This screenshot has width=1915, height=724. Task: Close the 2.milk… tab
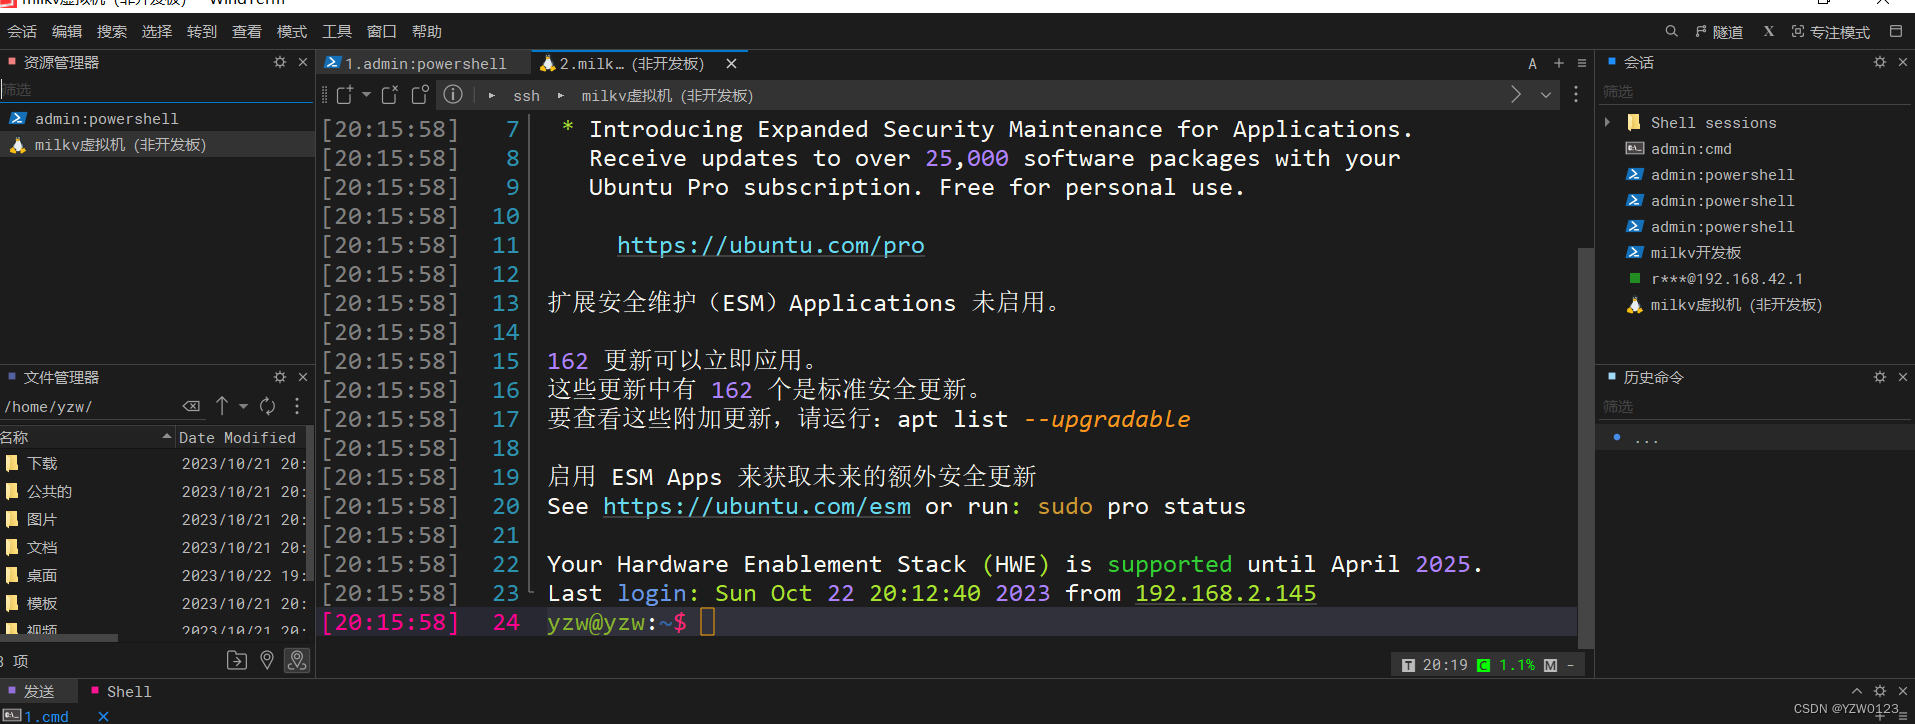coord(731,63)
